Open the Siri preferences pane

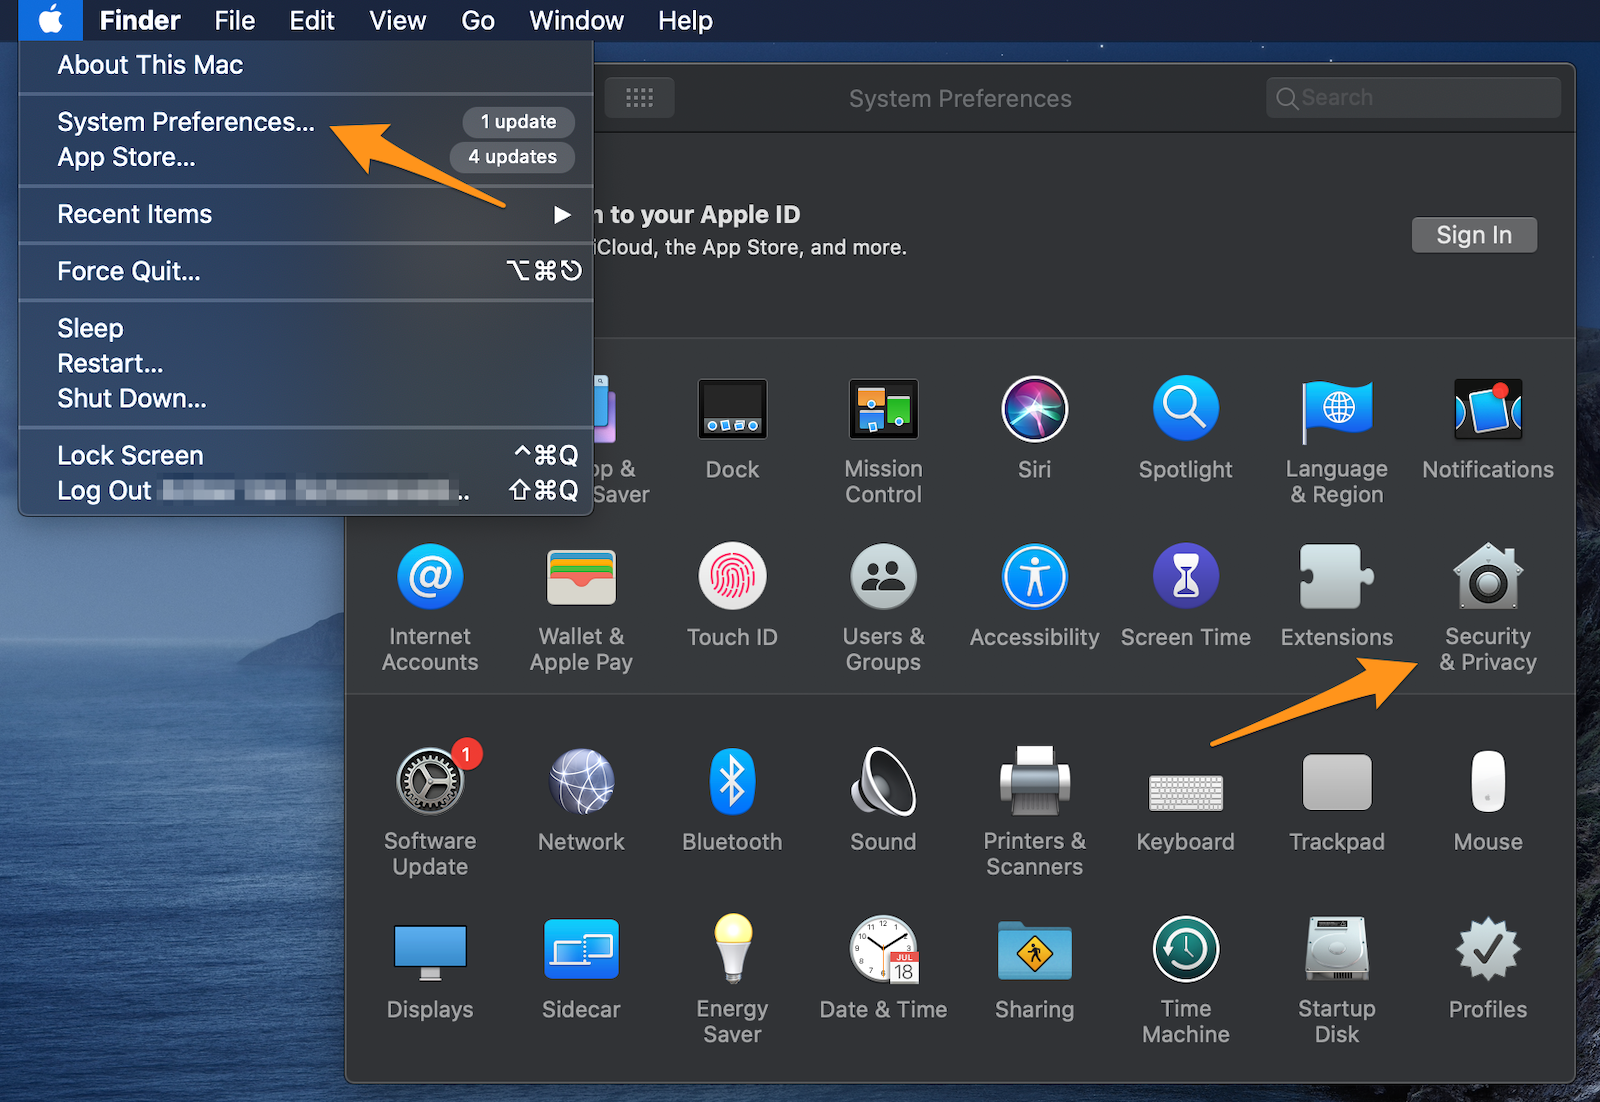pos(1034,429)
